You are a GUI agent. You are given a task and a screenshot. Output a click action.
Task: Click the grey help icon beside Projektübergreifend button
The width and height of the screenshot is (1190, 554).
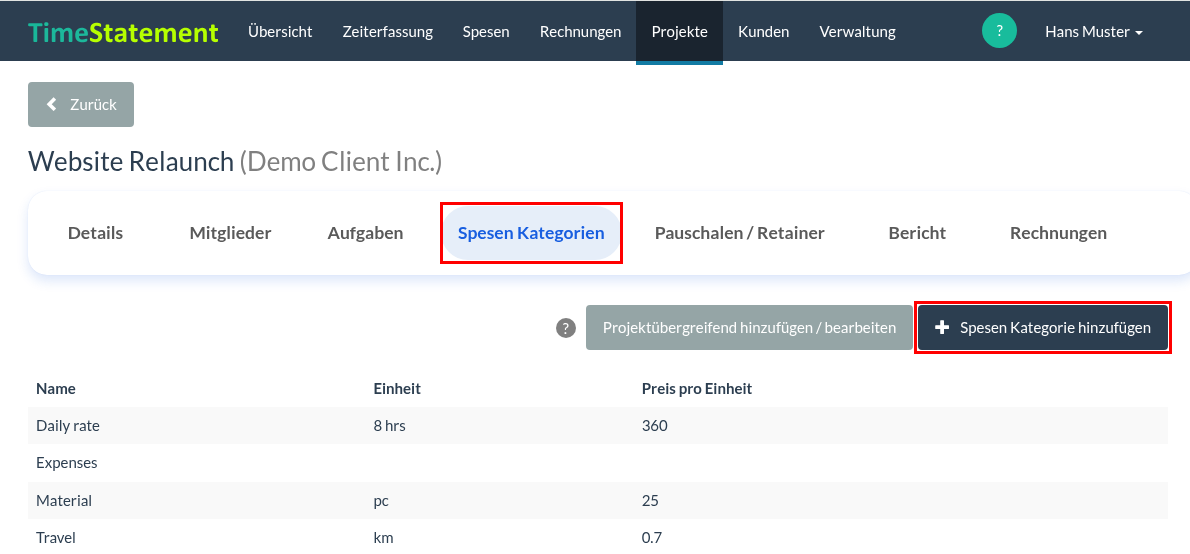[565, 328]
